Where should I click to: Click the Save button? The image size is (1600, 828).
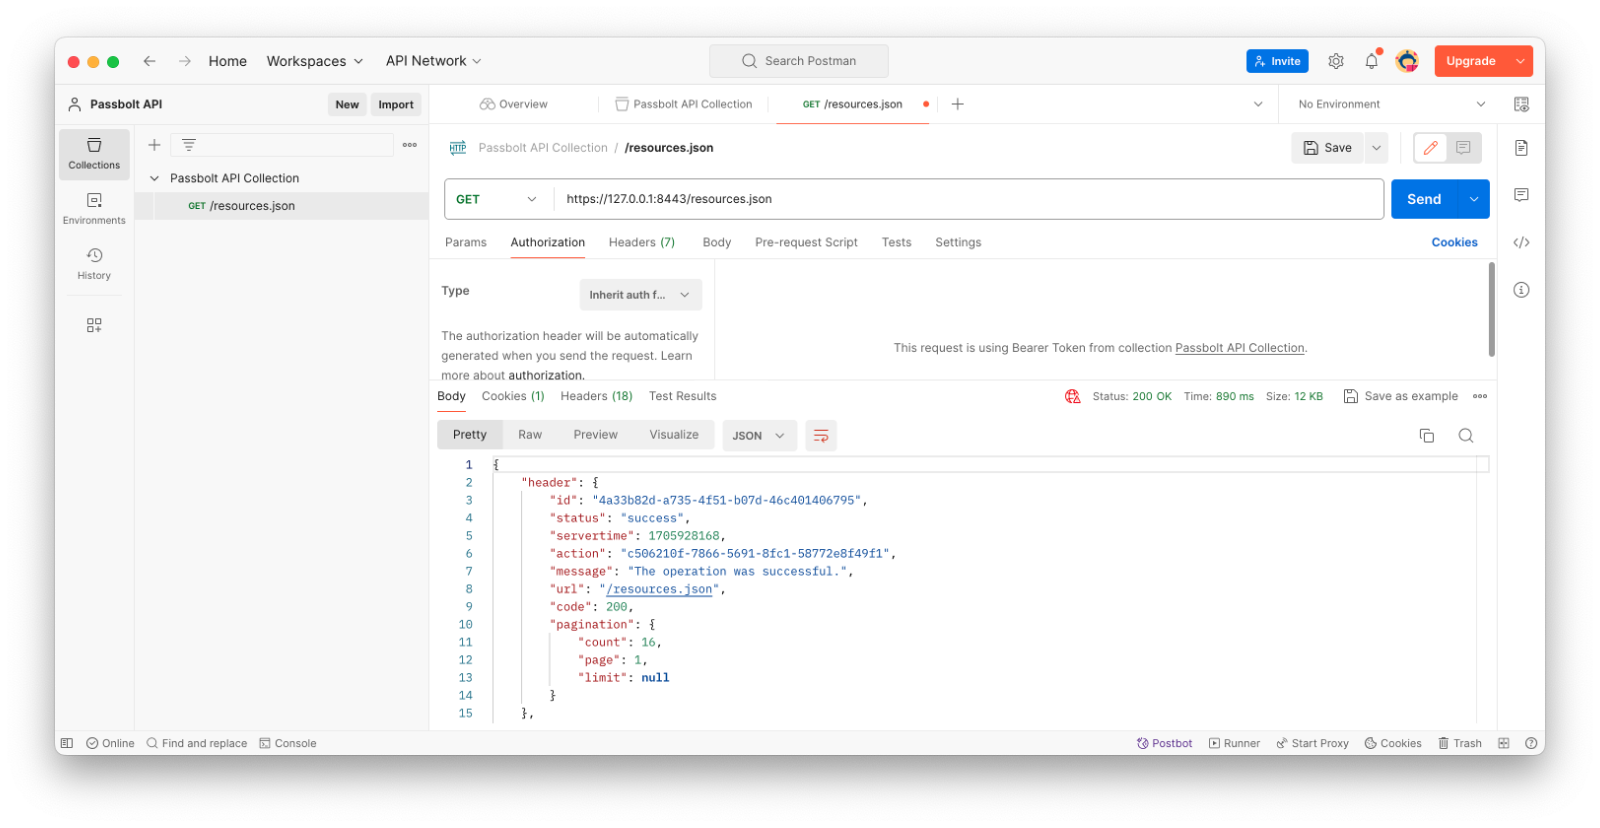(x=1327, y=148)
